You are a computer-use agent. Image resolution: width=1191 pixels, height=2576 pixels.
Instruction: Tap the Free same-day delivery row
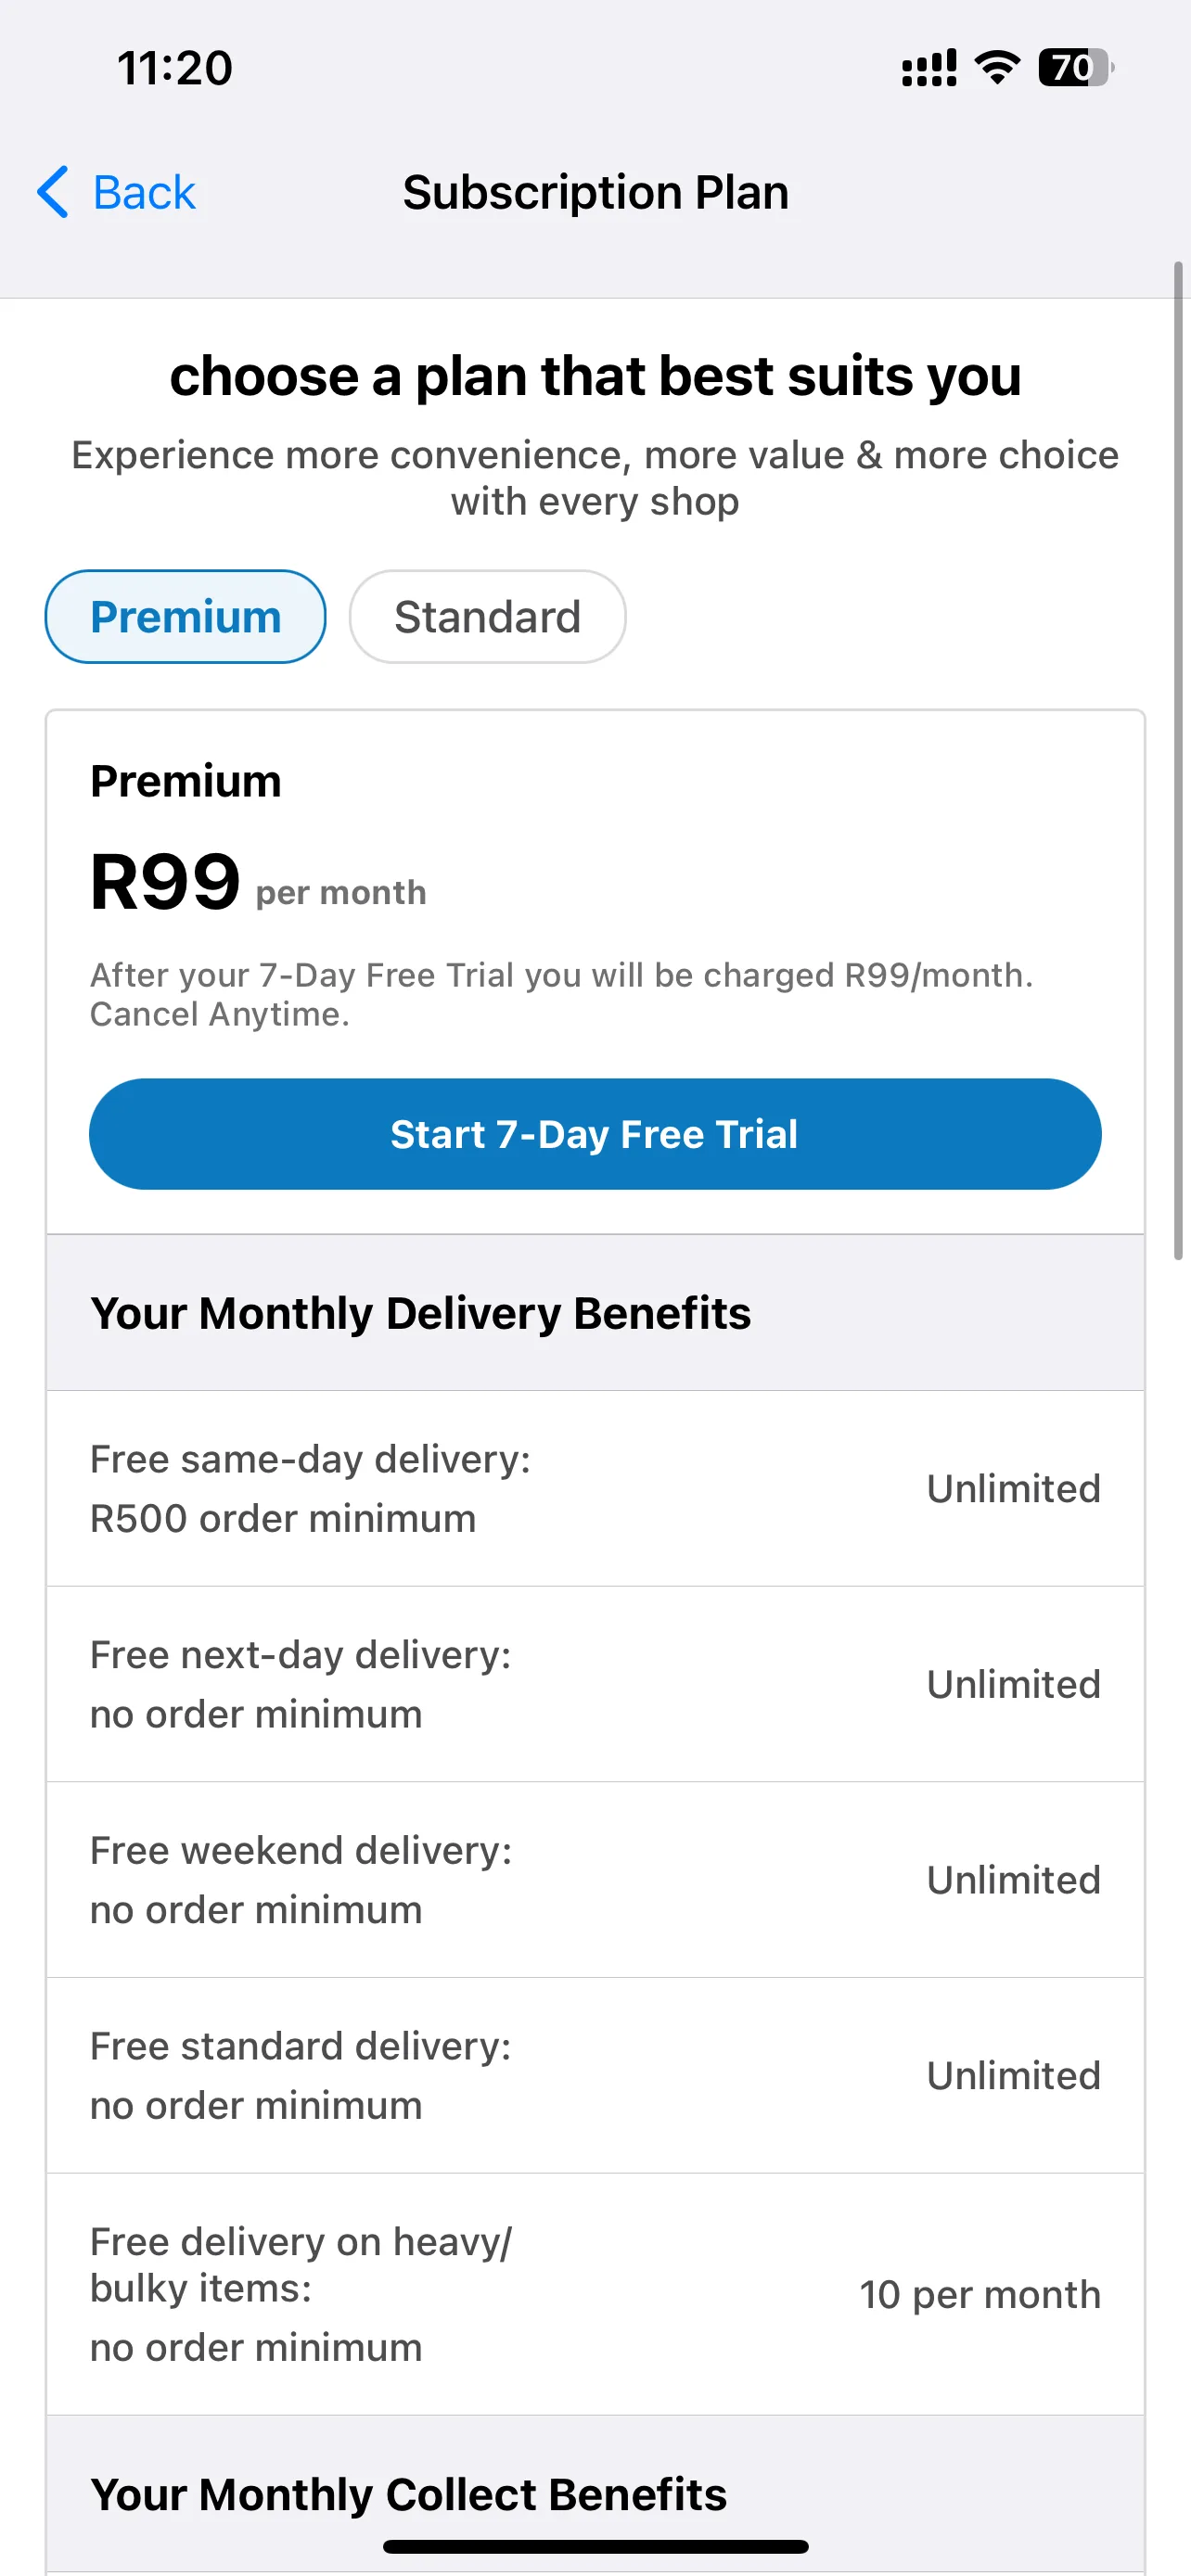[595, 1488]
